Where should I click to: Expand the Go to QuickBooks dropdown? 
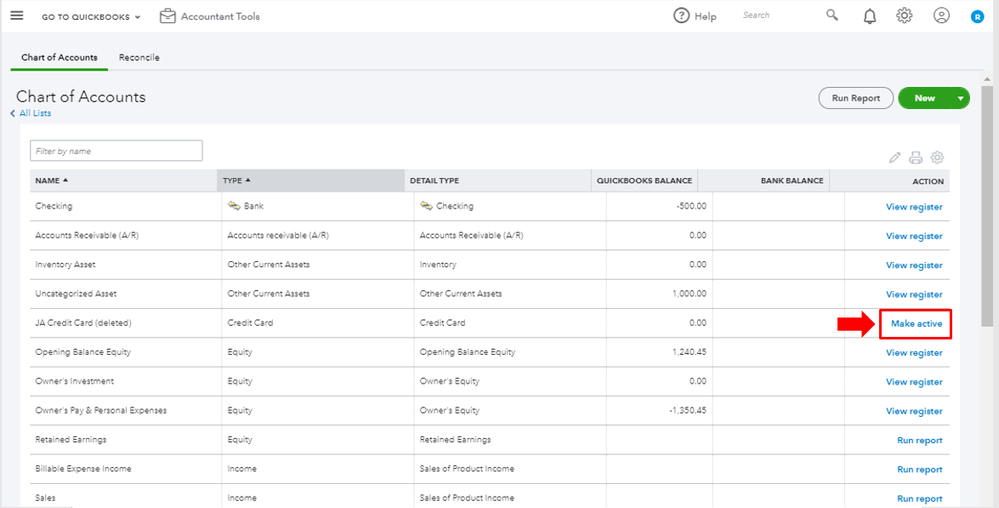pos(91,17)
